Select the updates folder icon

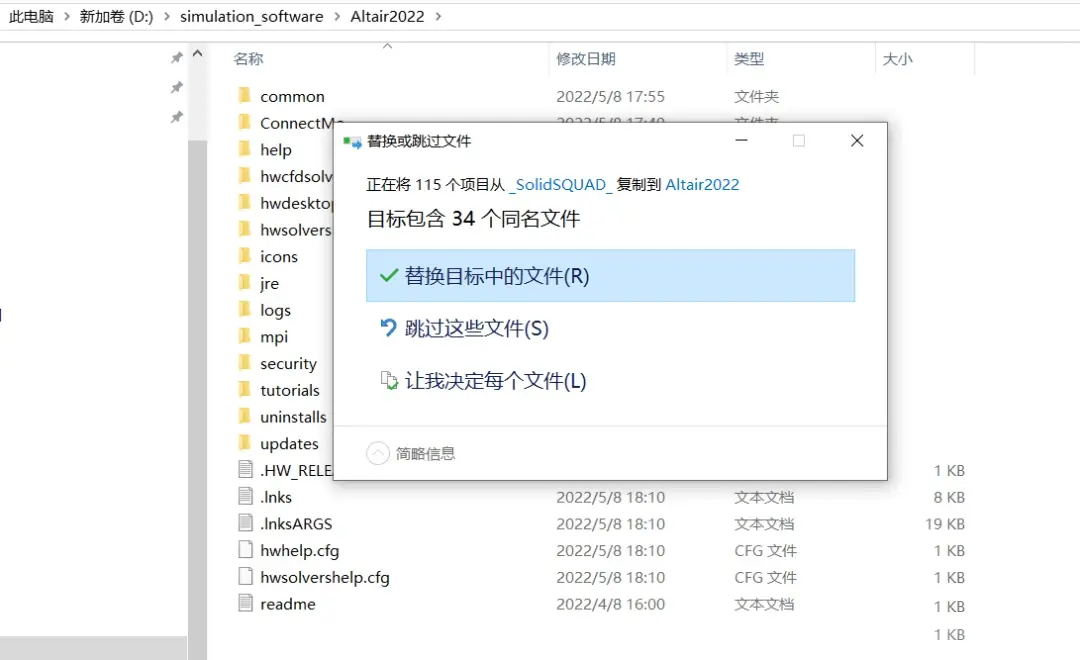click(x=245, y=443)
